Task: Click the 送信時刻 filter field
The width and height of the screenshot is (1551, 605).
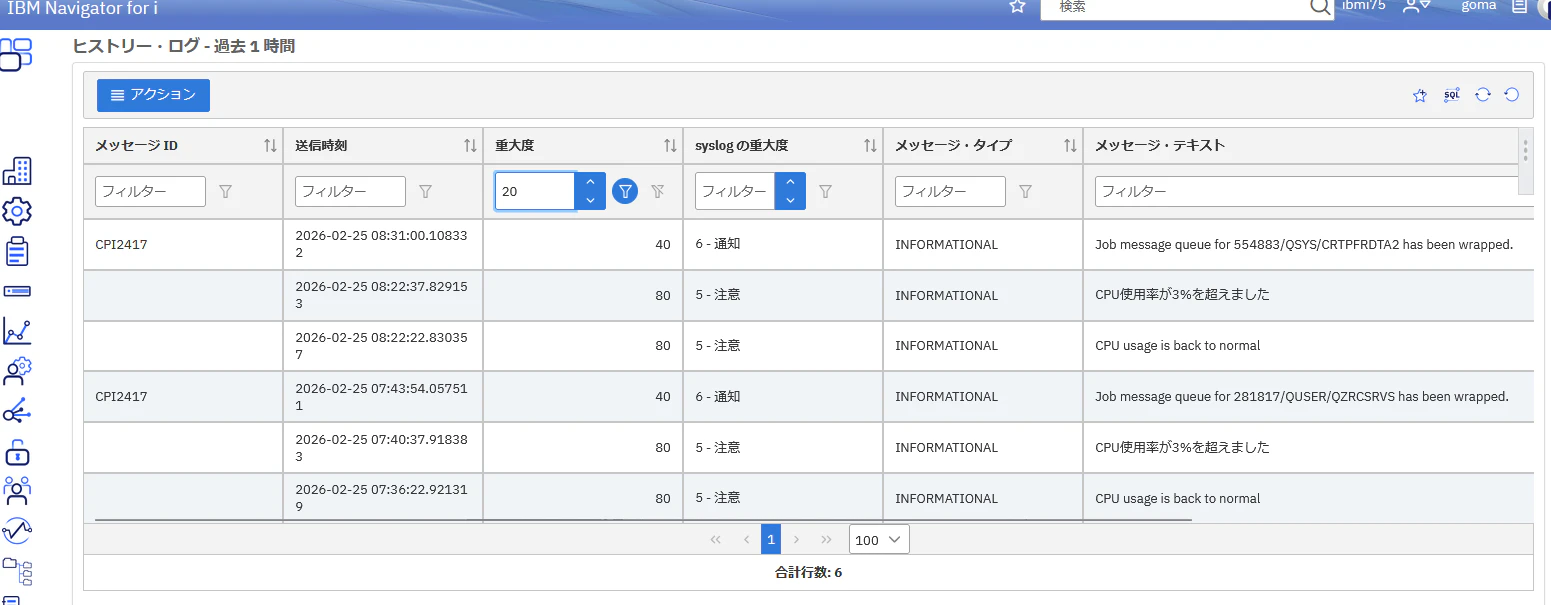Action: pyautogui.click(x=350, y=191)
